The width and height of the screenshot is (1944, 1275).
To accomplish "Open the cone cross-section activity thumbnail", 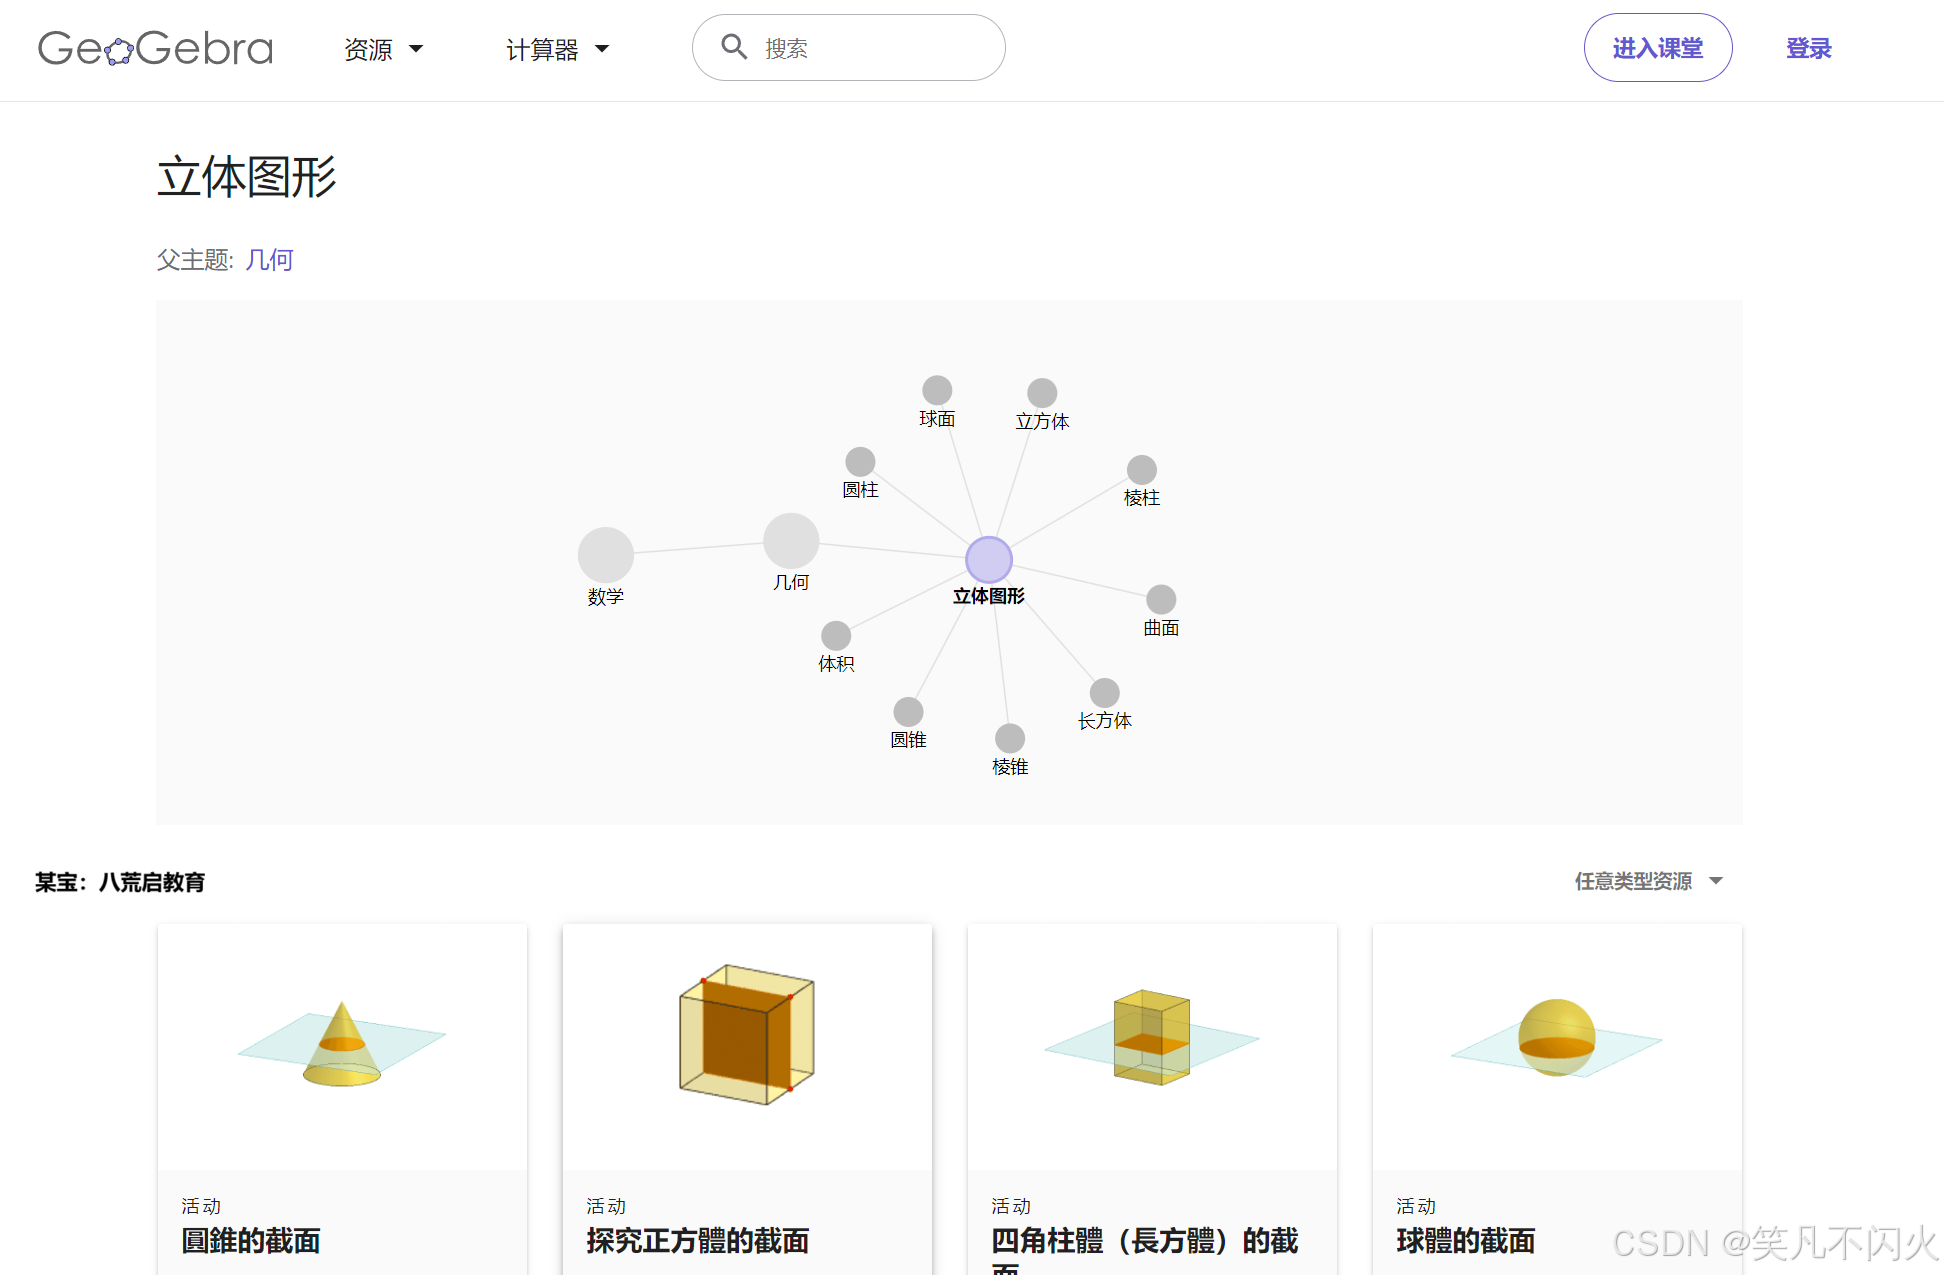I will [342, 1045].
